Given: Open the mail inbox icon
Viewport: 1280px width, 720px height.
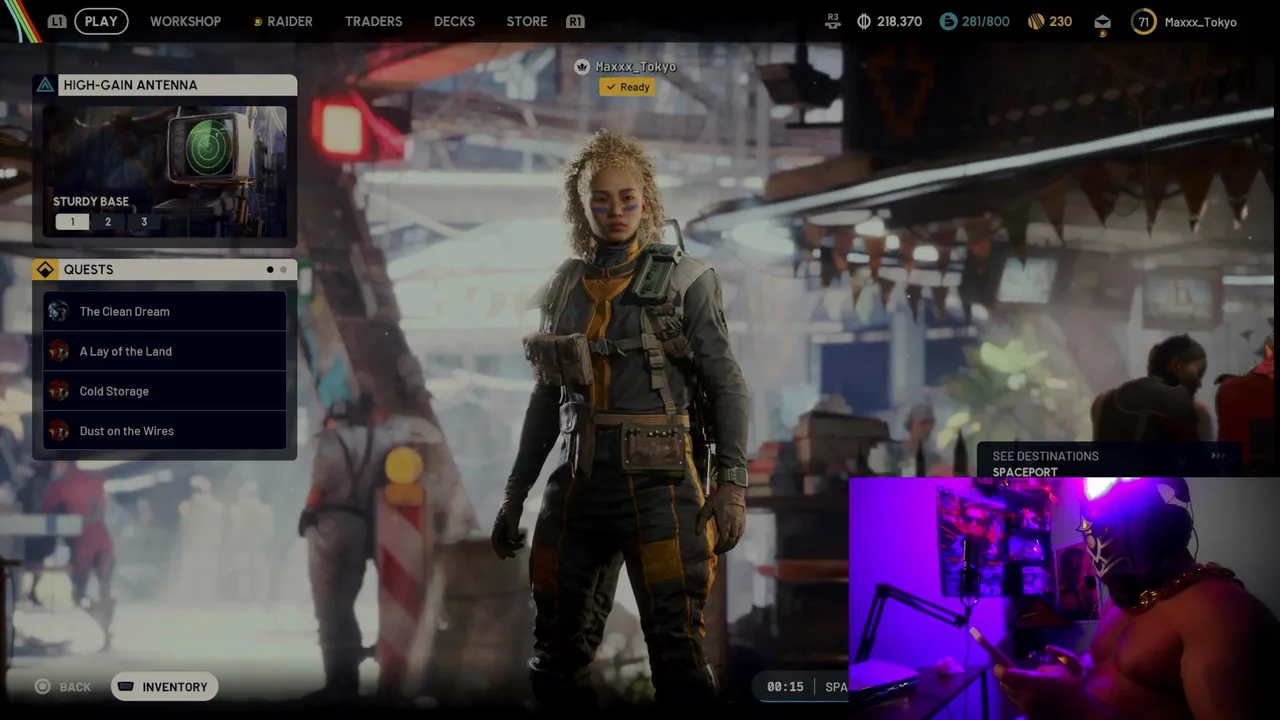Looking at the screenshot, I should click(x=1102, y=22).
